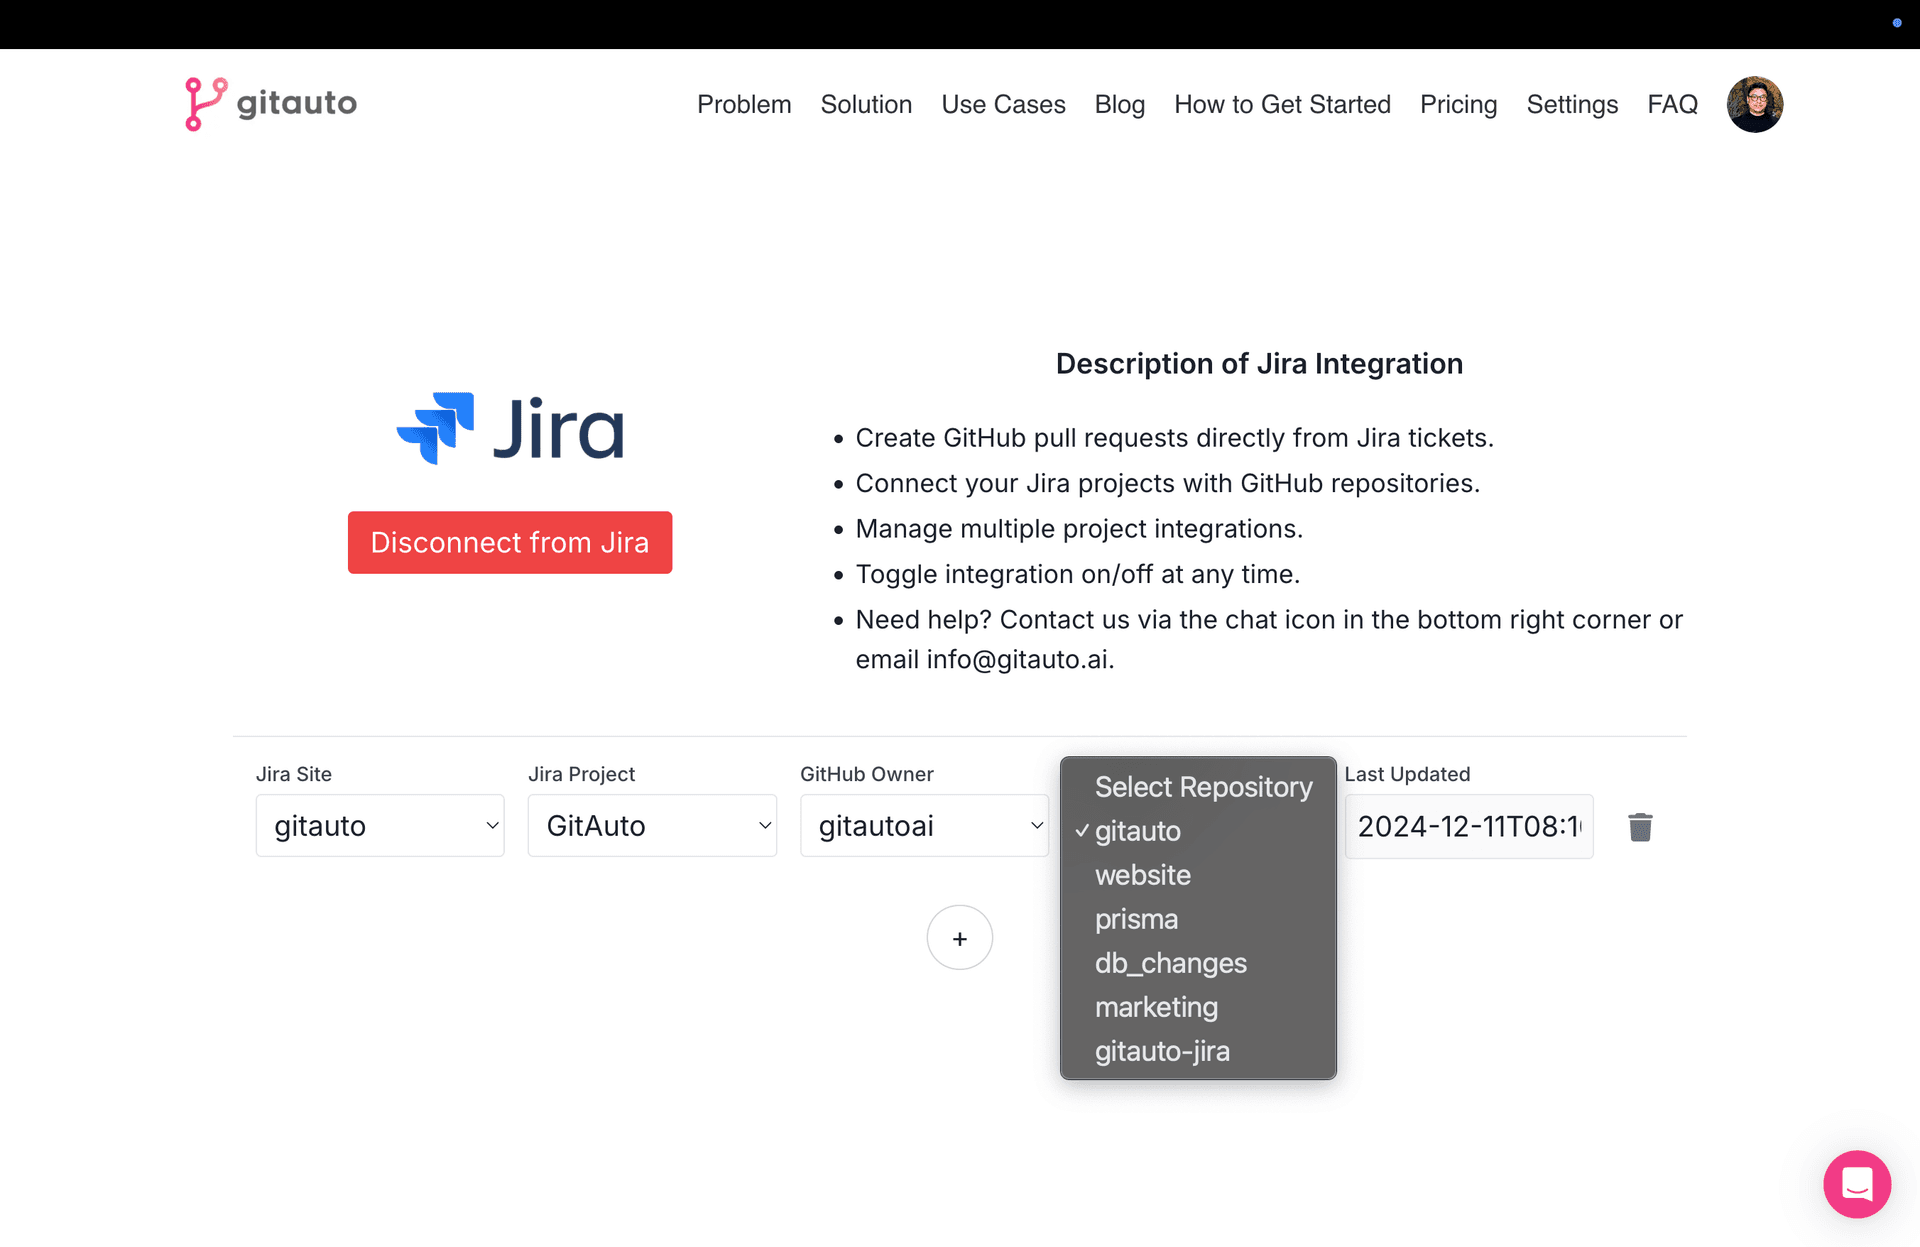Click the checked gitauto repository option
The height and width of the screenshot is (1247, 1920).
pyautogui.click(x=1137, y=831)
